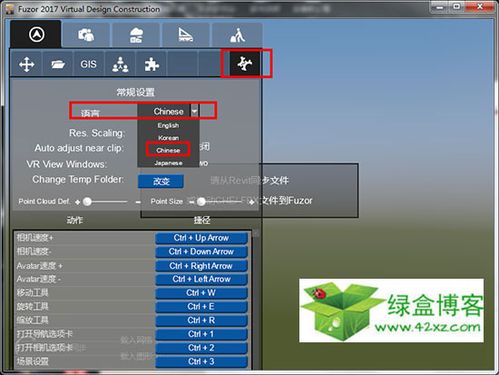Click the Avatar速度 - row label
Image resolution: width=499 pixels, height=375 pixels.
click(39, 279)
